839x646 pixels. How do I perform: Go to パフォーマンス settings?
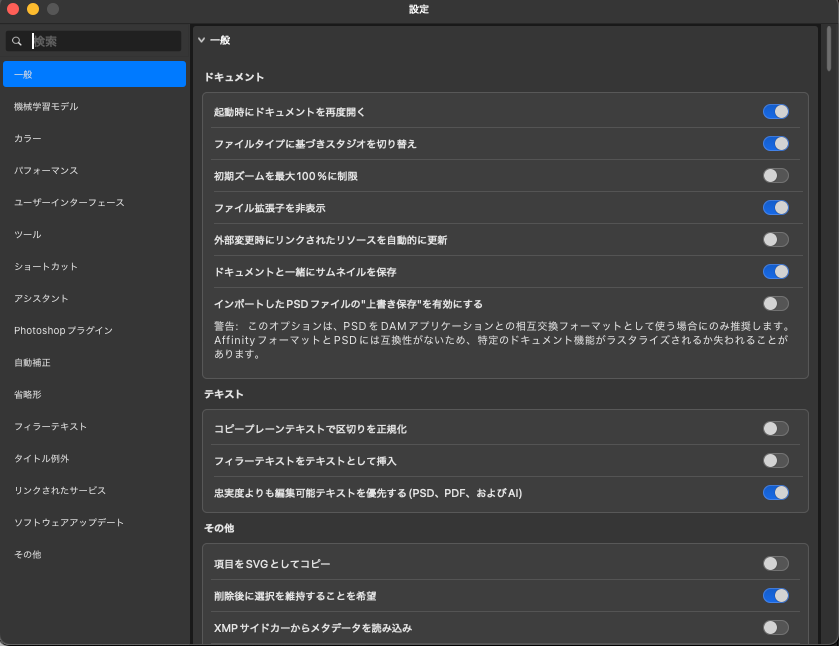pos(46,170)
